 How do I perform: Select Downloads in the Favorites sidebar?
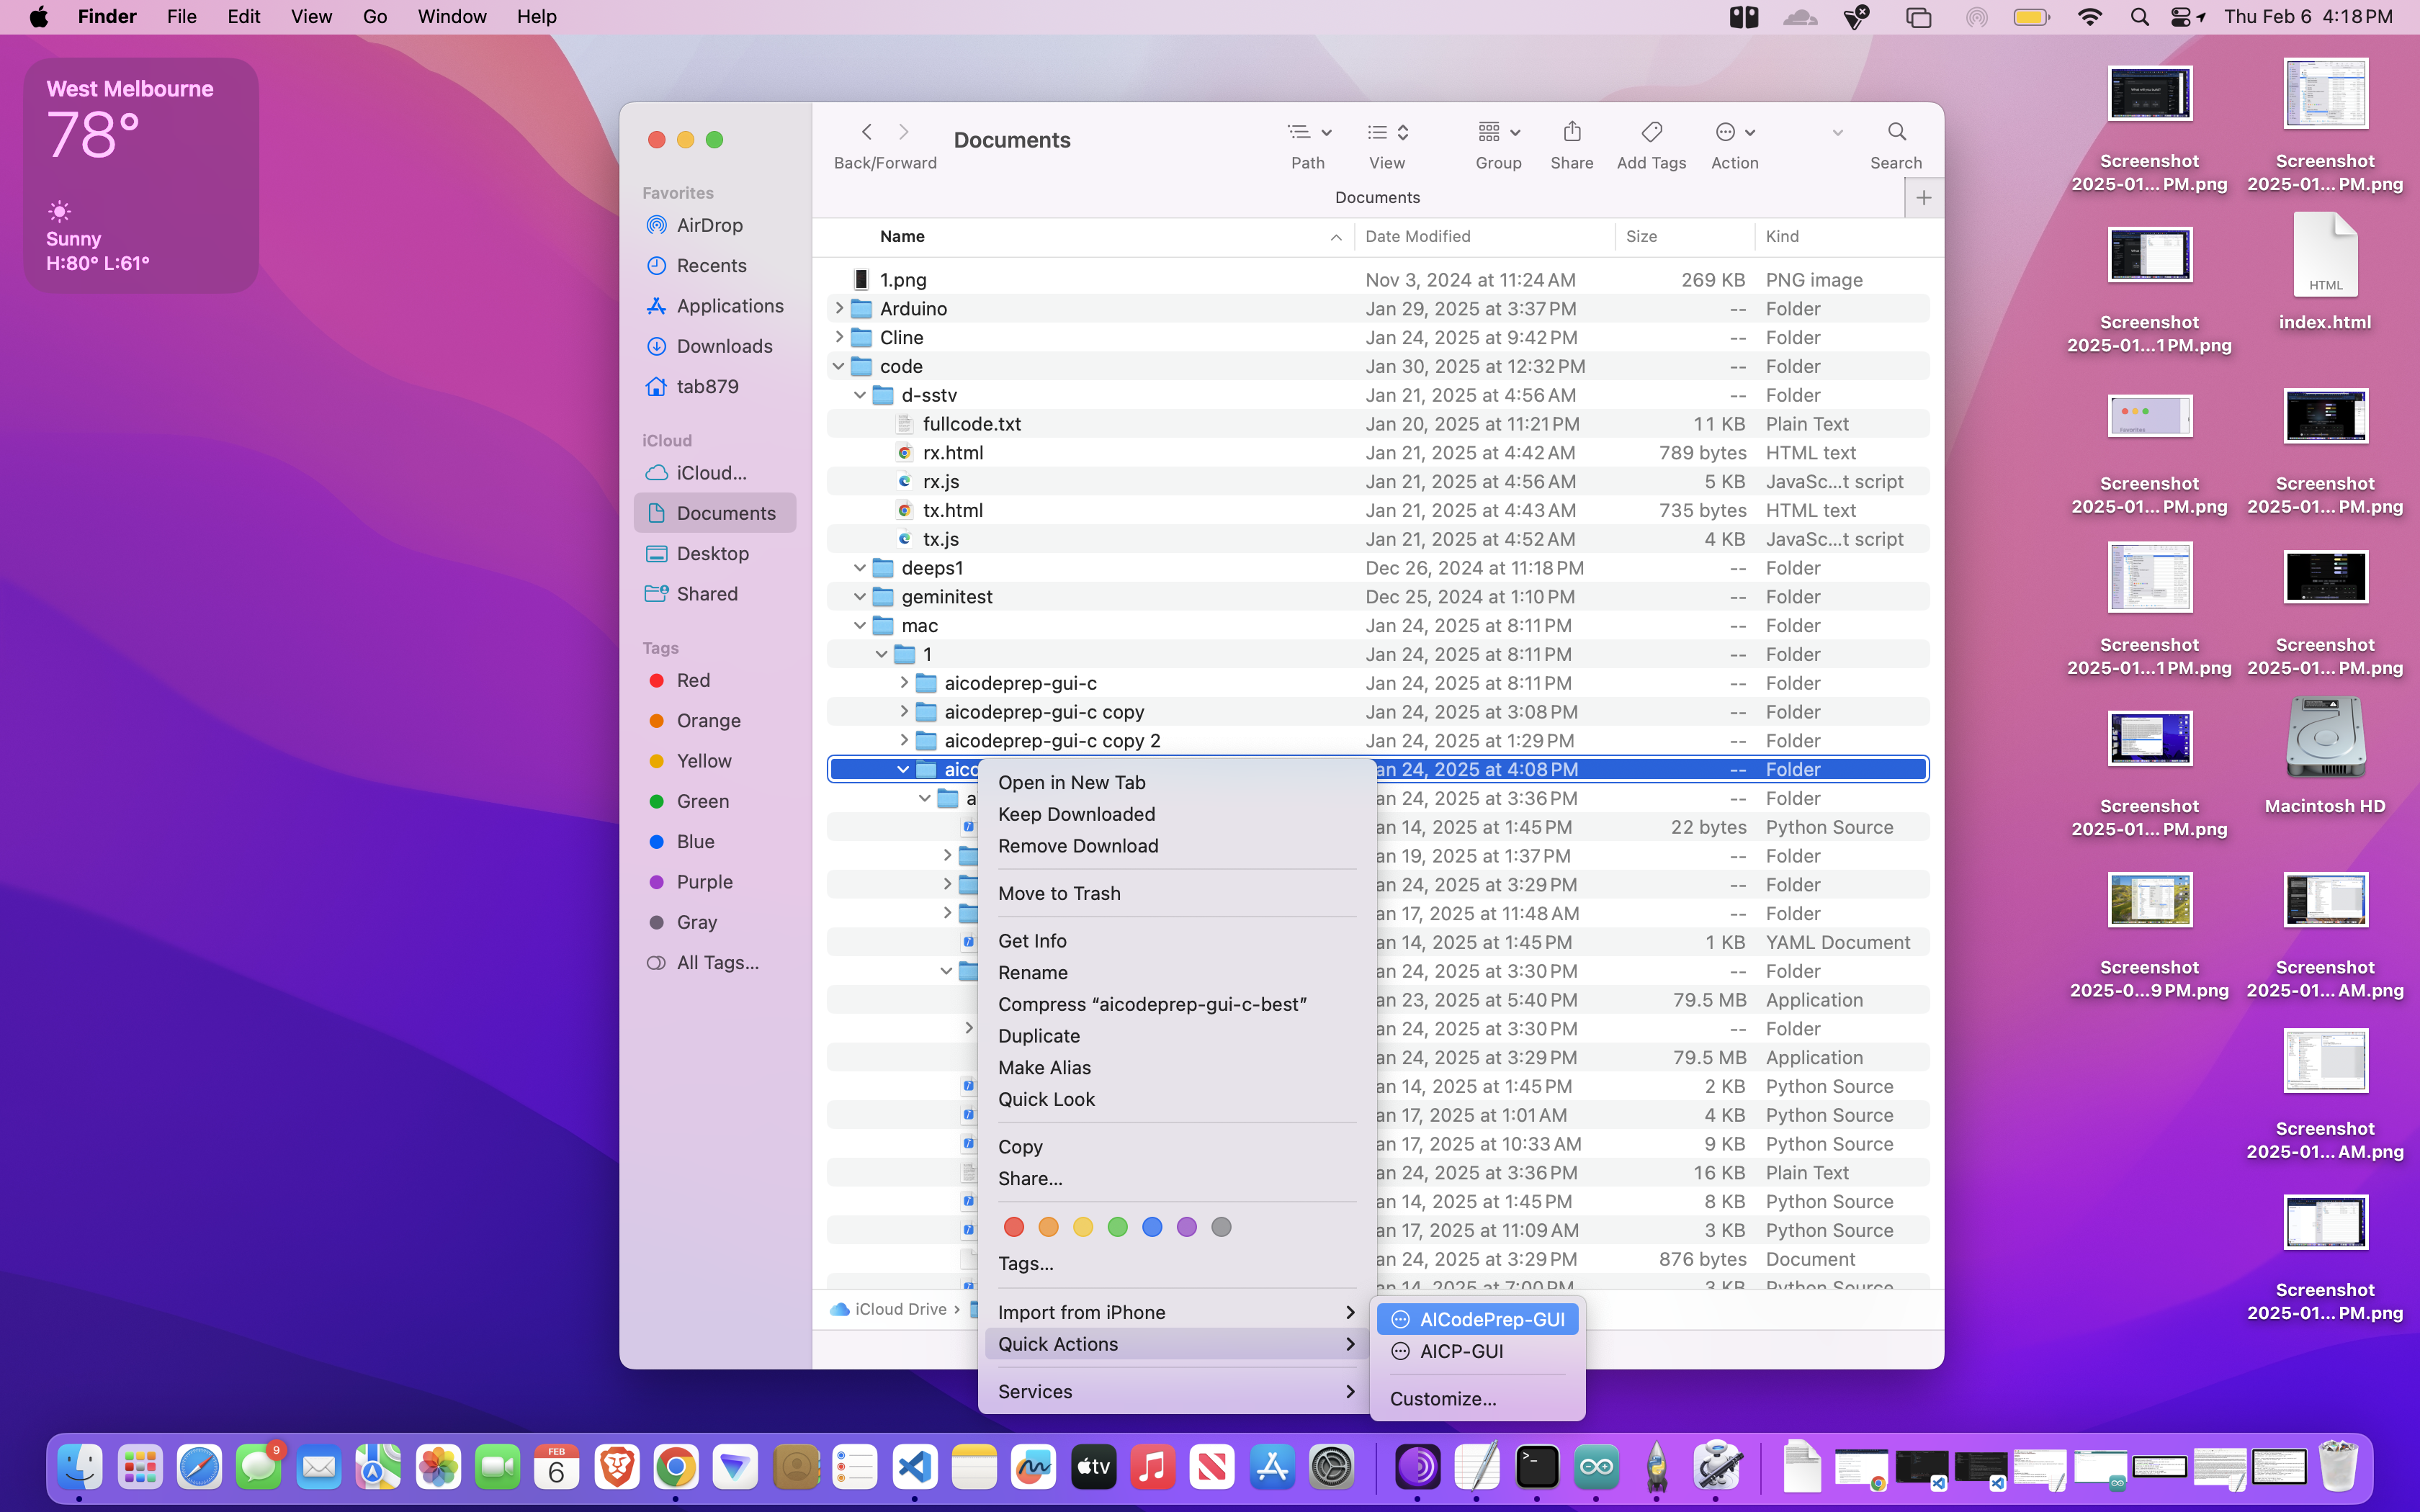click(724, 346)
